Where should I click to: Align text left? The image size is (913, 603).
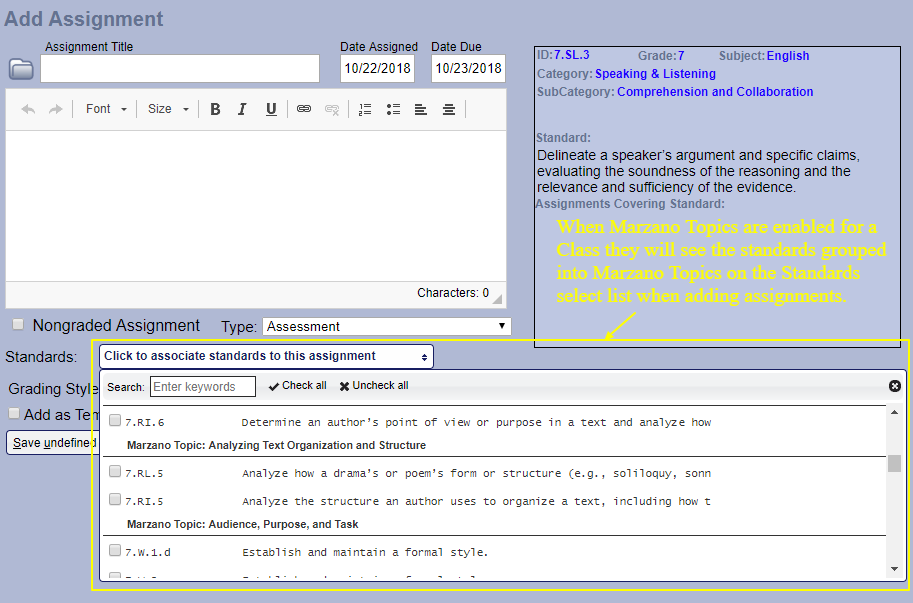pos(421,109)
